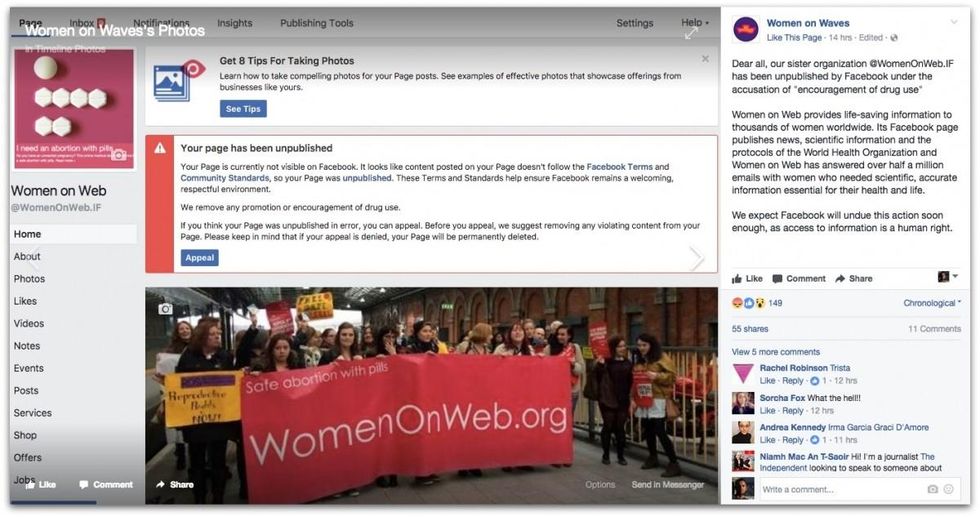This screenshot has height=517, width=980.
Task: Open the Publishing Tools tab
Action: [x=317, y=23]
